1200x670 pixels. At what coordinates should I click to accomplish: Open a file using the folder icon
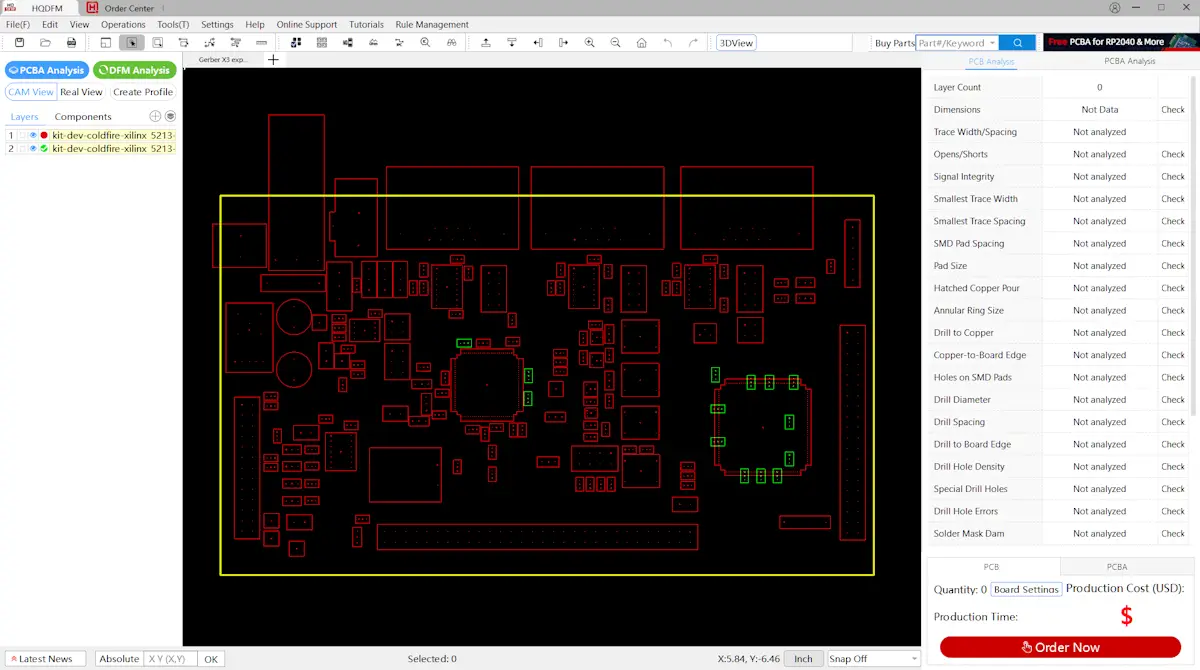(44, 42)
